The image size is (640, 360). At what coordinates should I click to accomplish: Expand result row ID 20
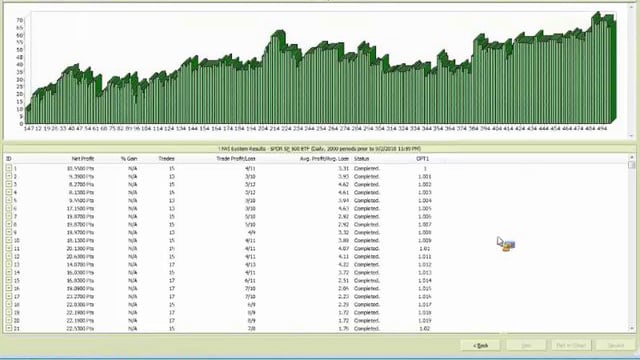9,320
